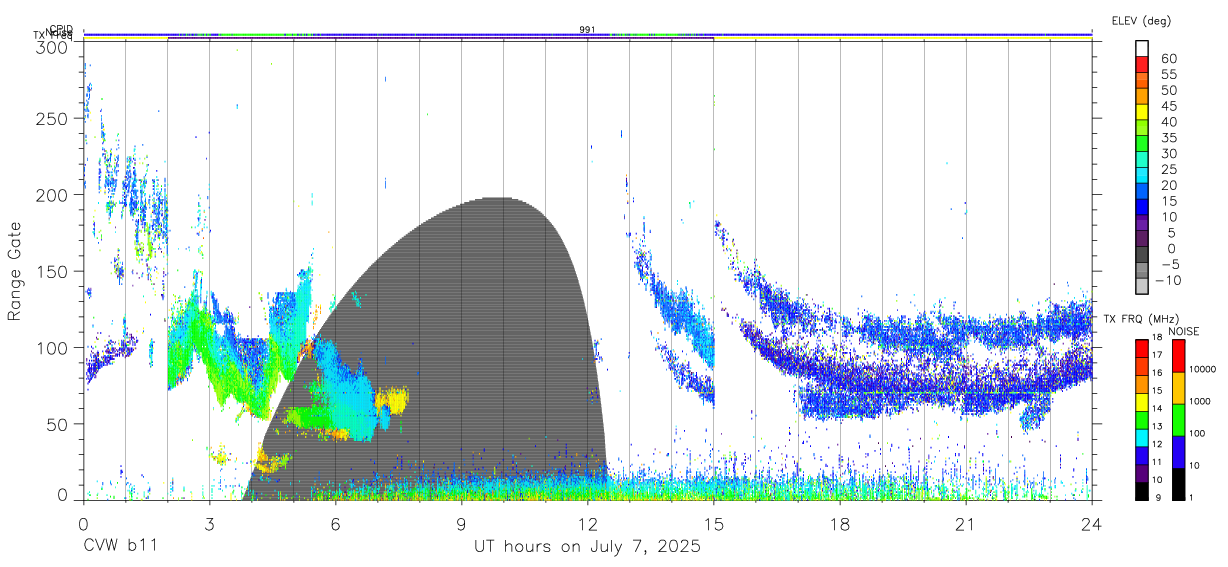Viewport: 1228px width, 567px height.
Task: Select the white top swatch above 60 degrees
Action: click(1142, 49)
